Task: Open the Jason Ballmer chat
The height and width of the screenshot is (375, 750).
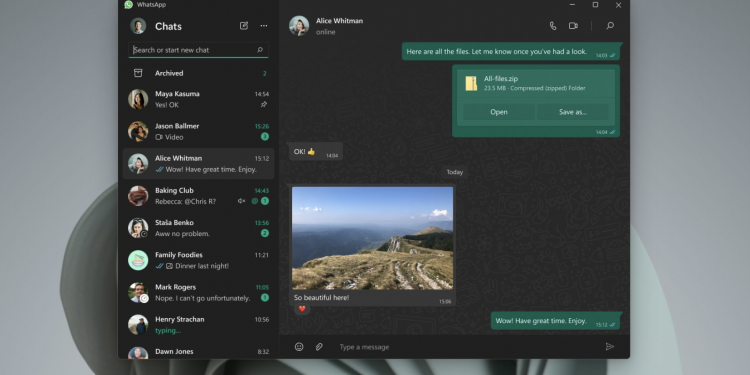Action: tap(199, 132)
